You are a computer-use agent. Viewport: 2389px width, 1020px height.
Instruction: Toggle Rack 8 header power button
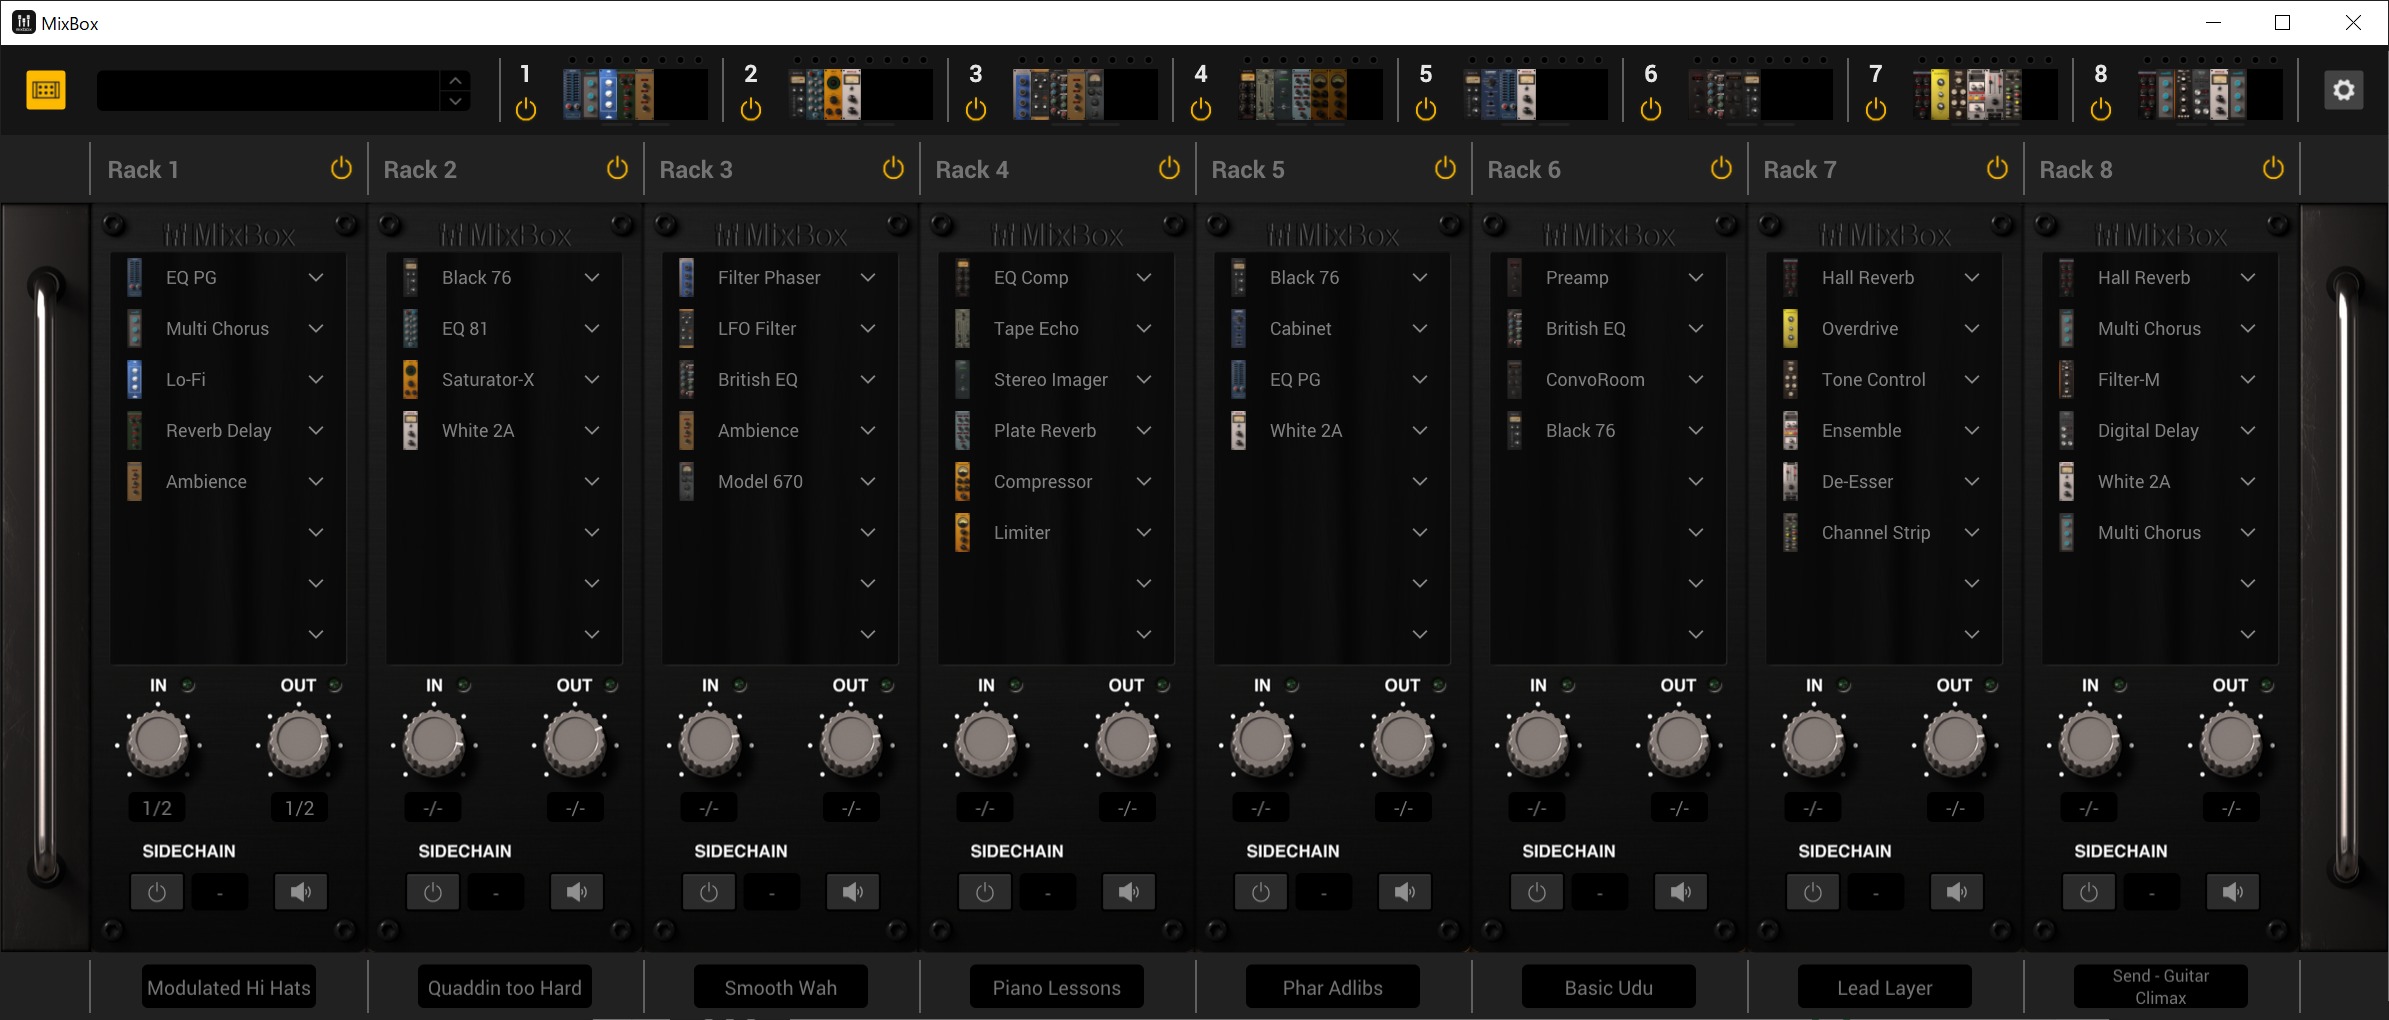(x=2273, y=168)
